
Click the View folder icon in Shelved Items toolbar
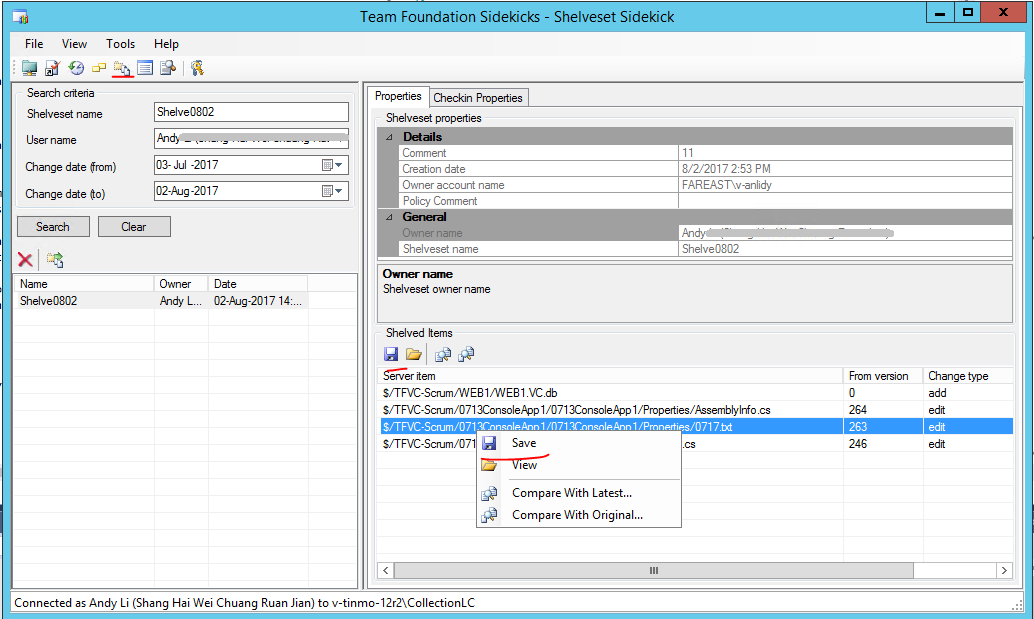pos(413,355)
